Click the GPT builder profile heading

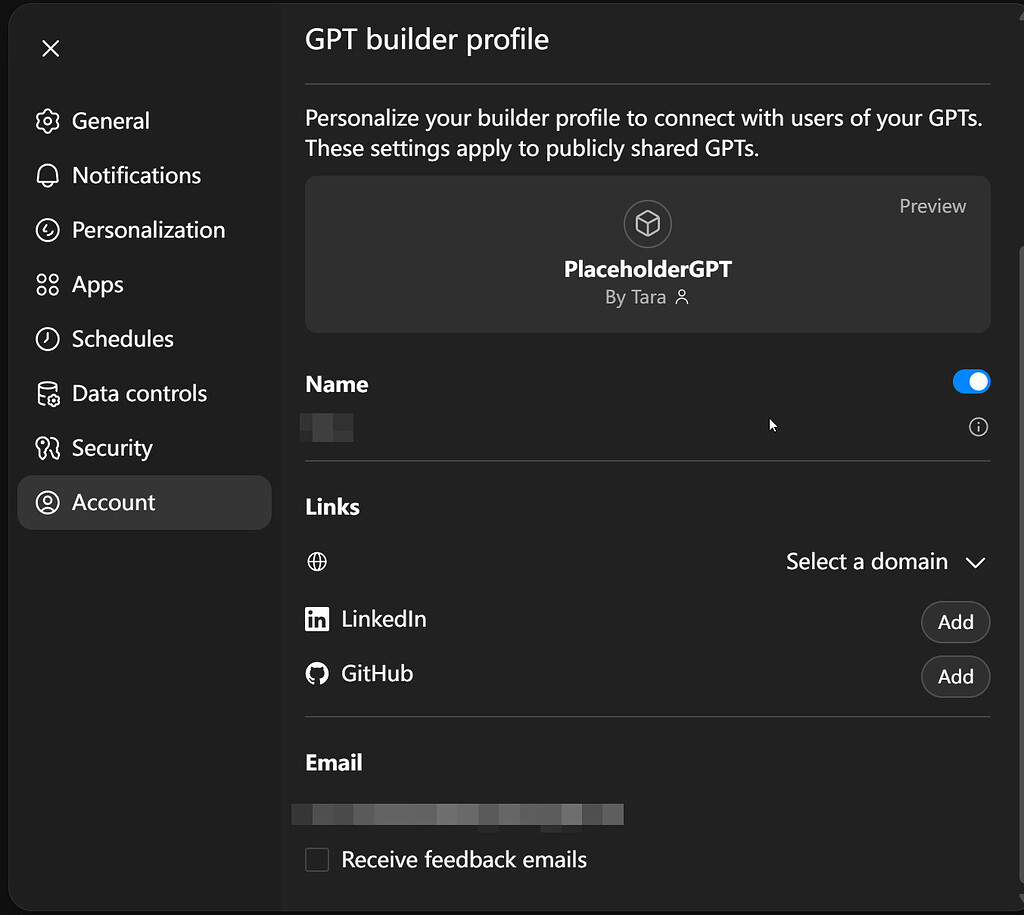coord(427,39)
